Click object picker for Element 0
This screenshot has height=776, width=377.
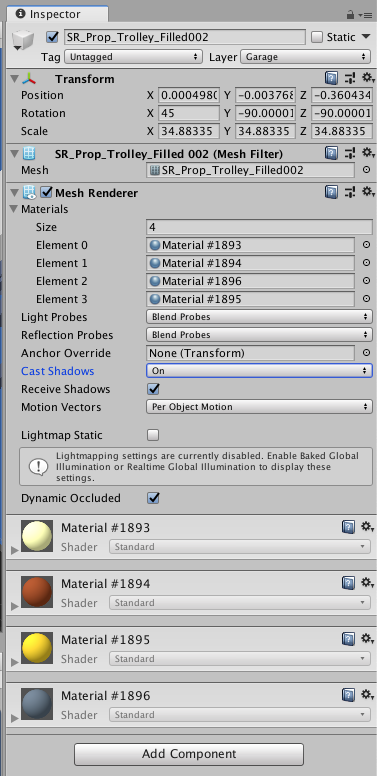(x=367, y=244)
